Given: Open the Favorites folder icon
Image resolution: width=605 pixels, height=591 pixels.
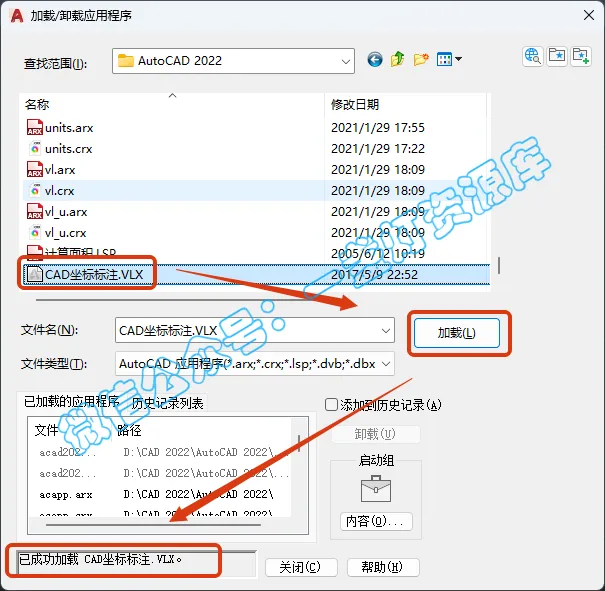Looking at the screenshot, I should (557, 56).
